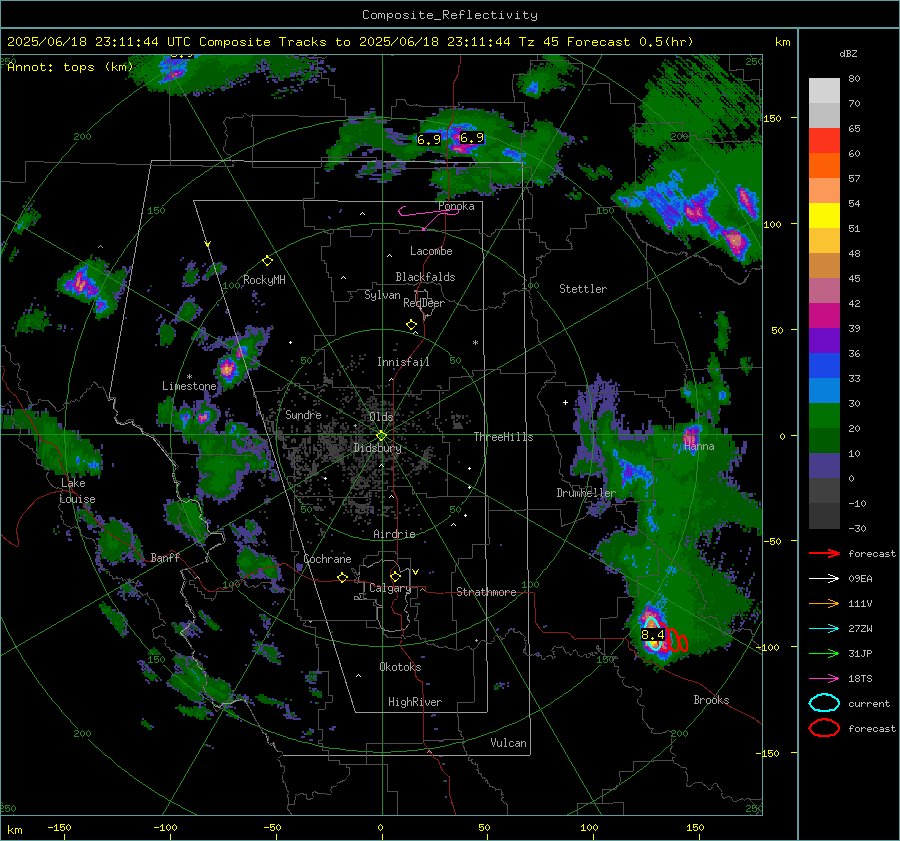Pick the magenta swatch between 42 and 39

[x=824, y=316]
